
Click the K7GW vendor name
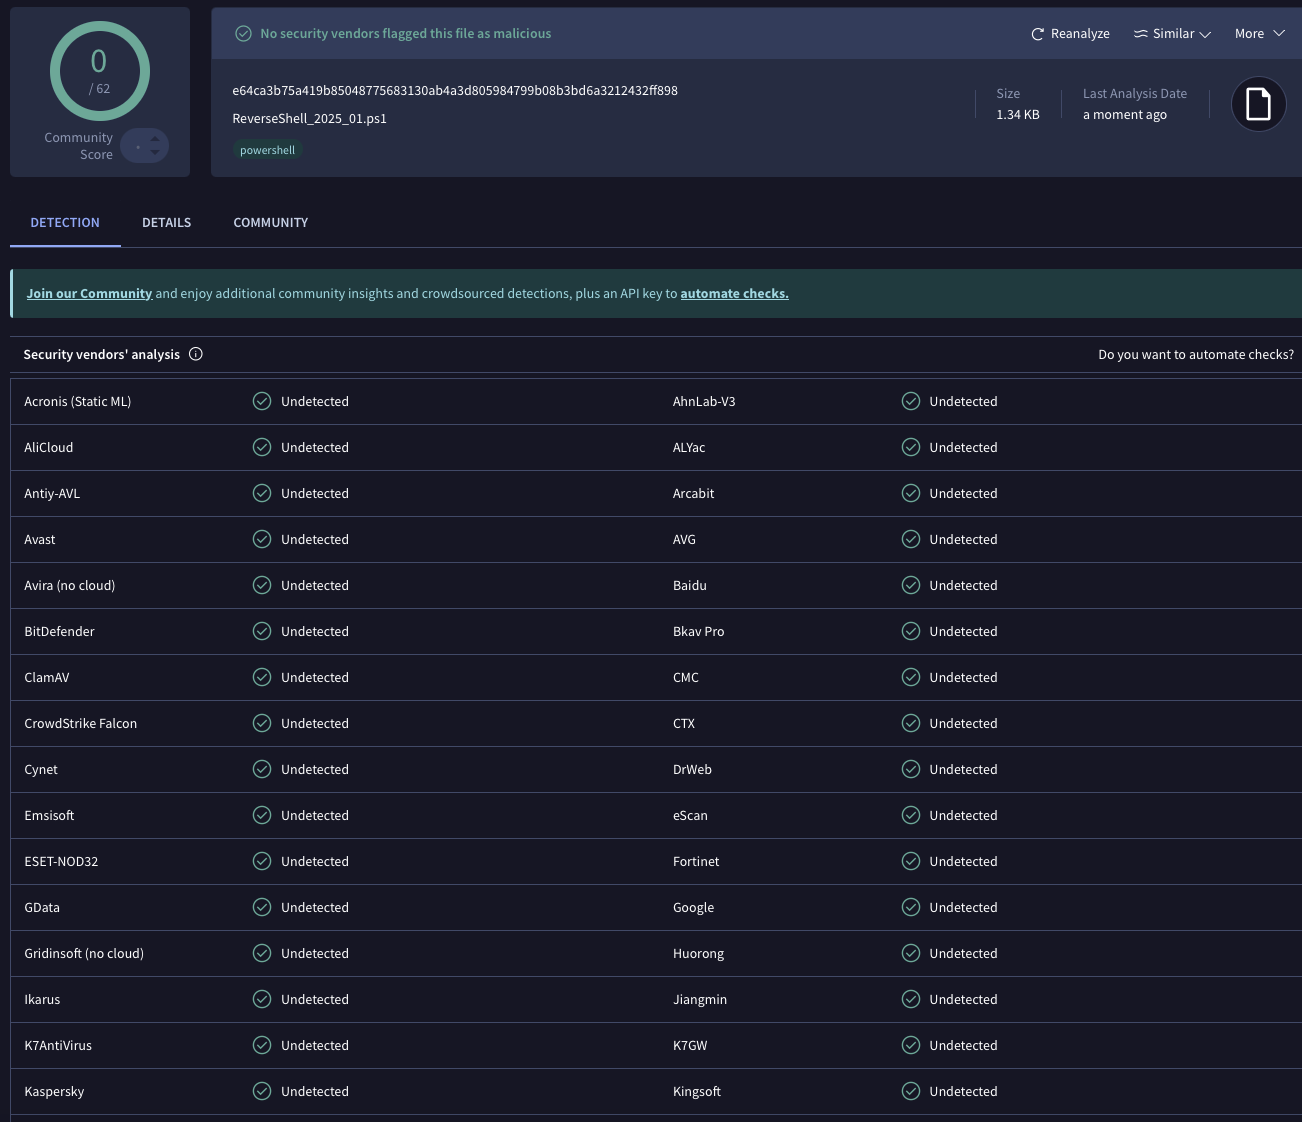click(x=690, y=1046)
